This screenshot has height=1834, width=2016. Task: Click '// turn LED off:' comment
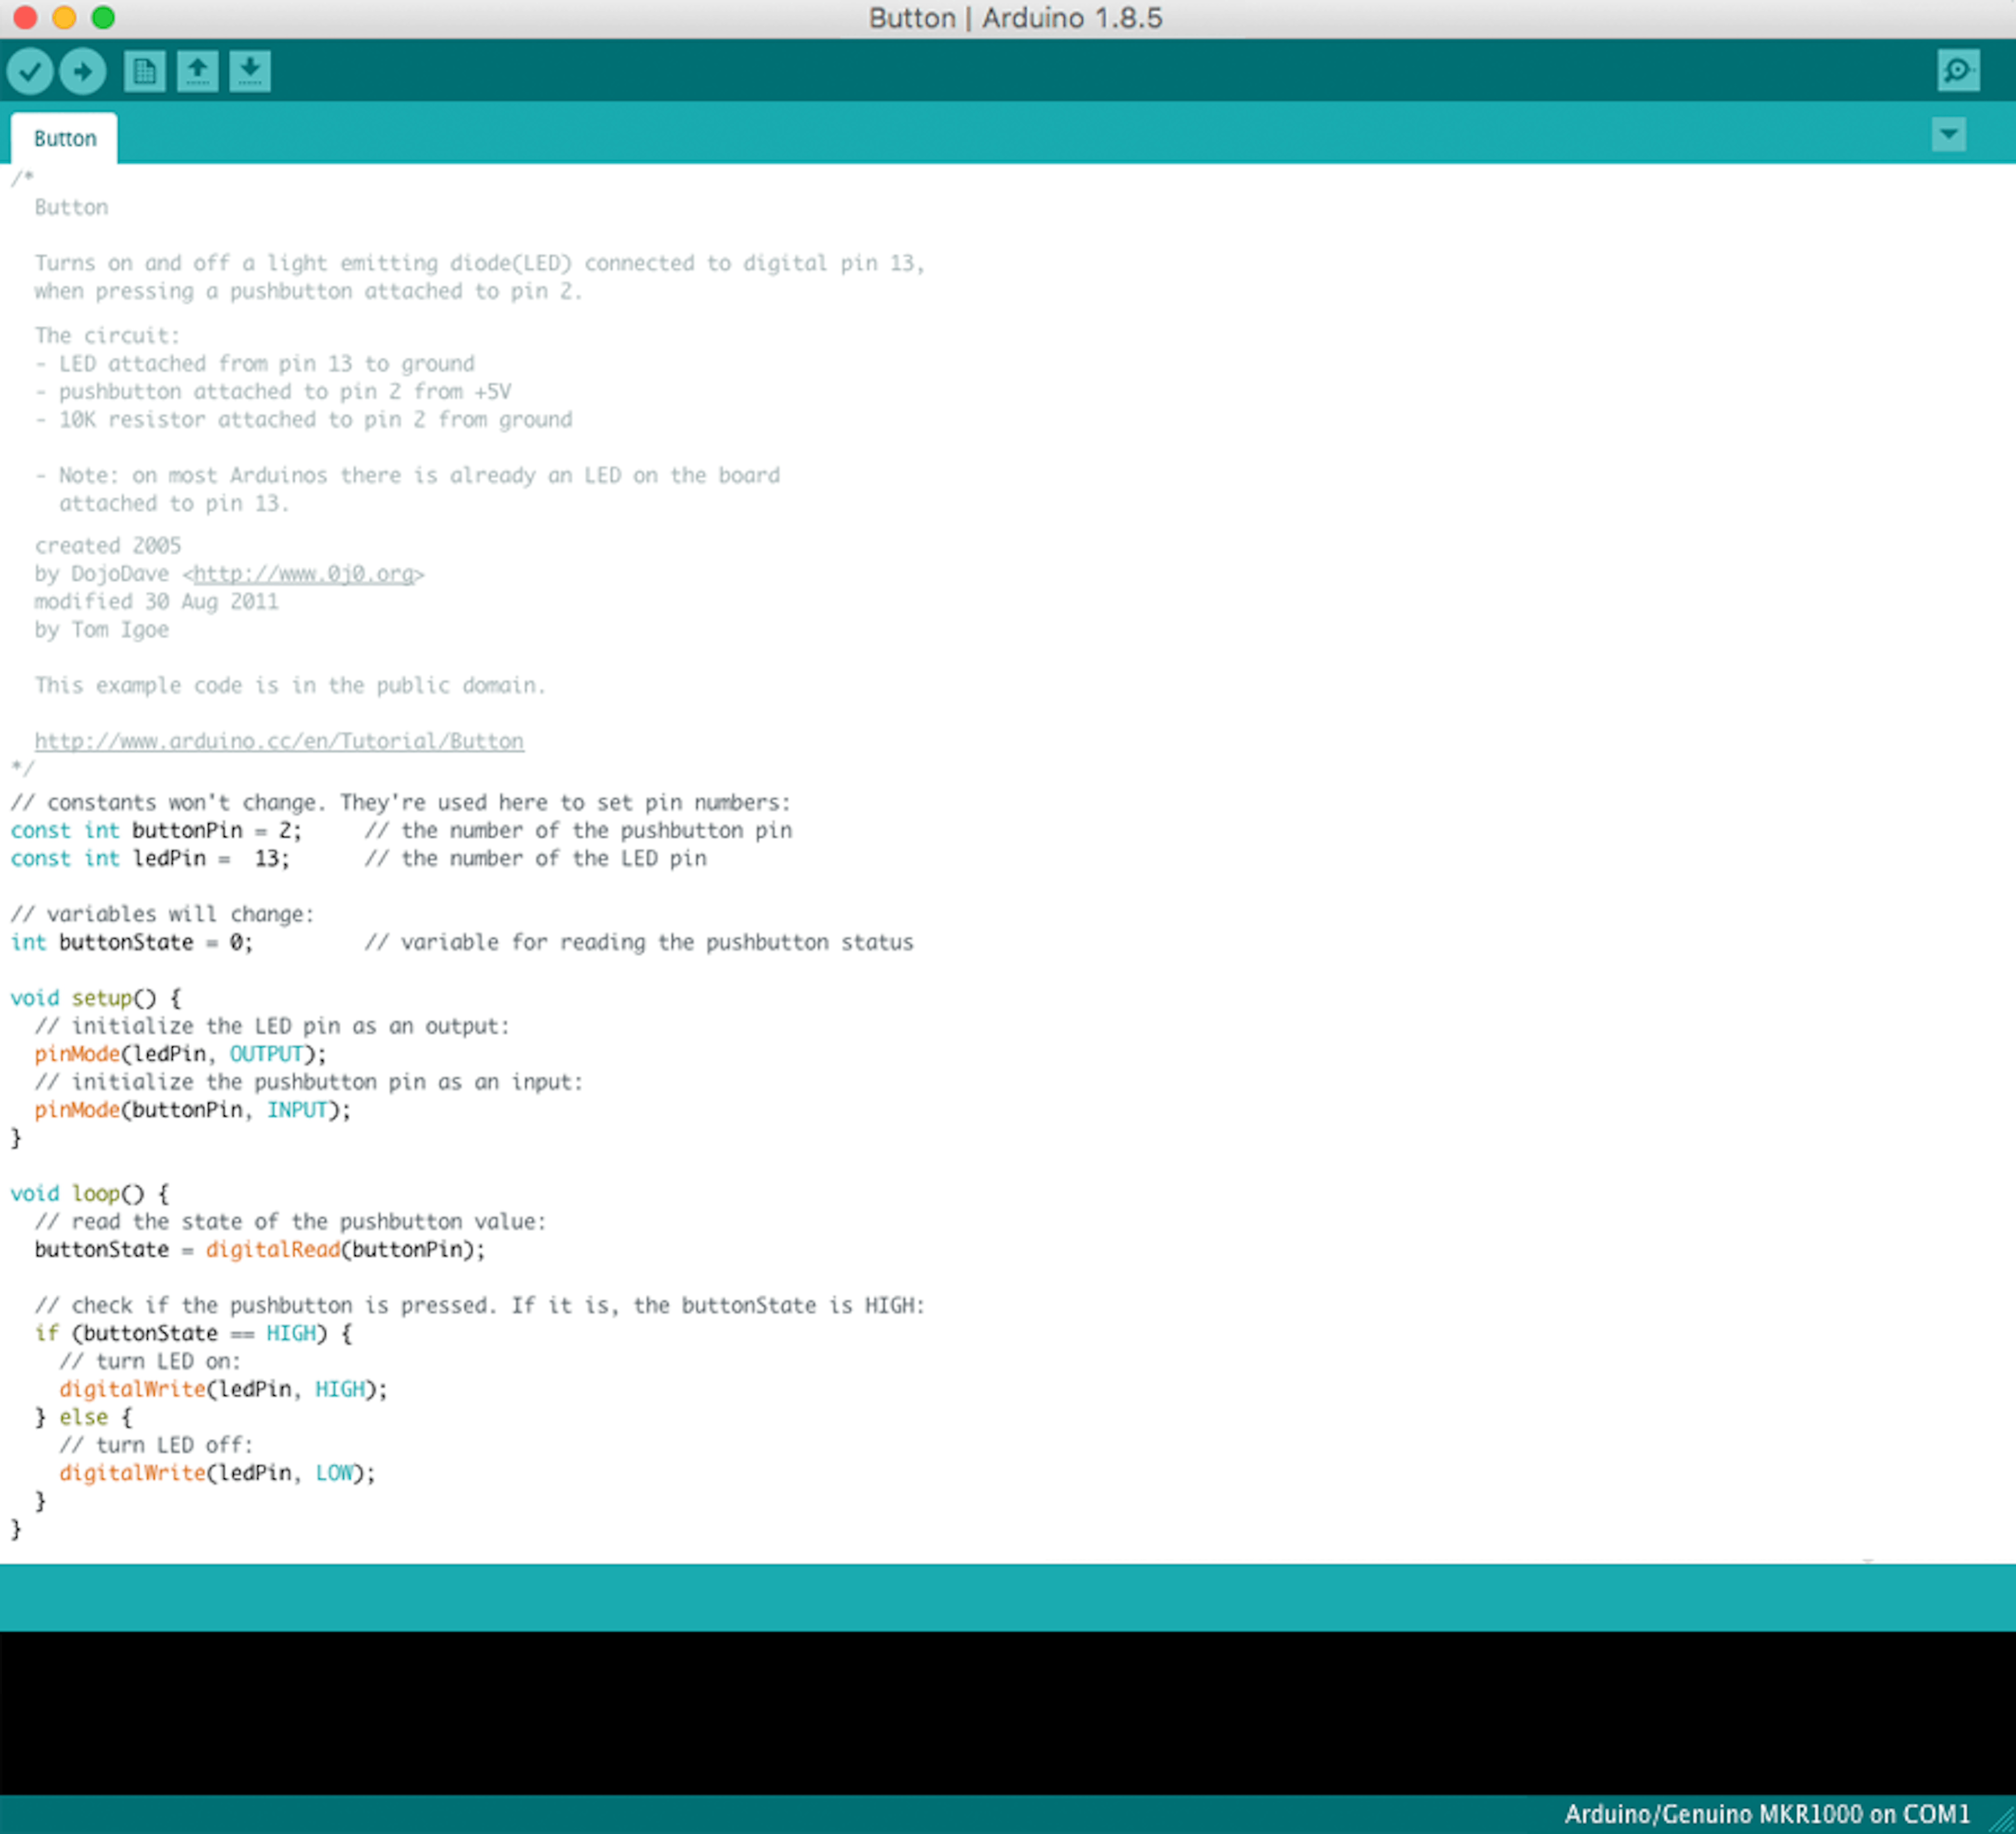pyautogui.click(x=156, y=1445)
